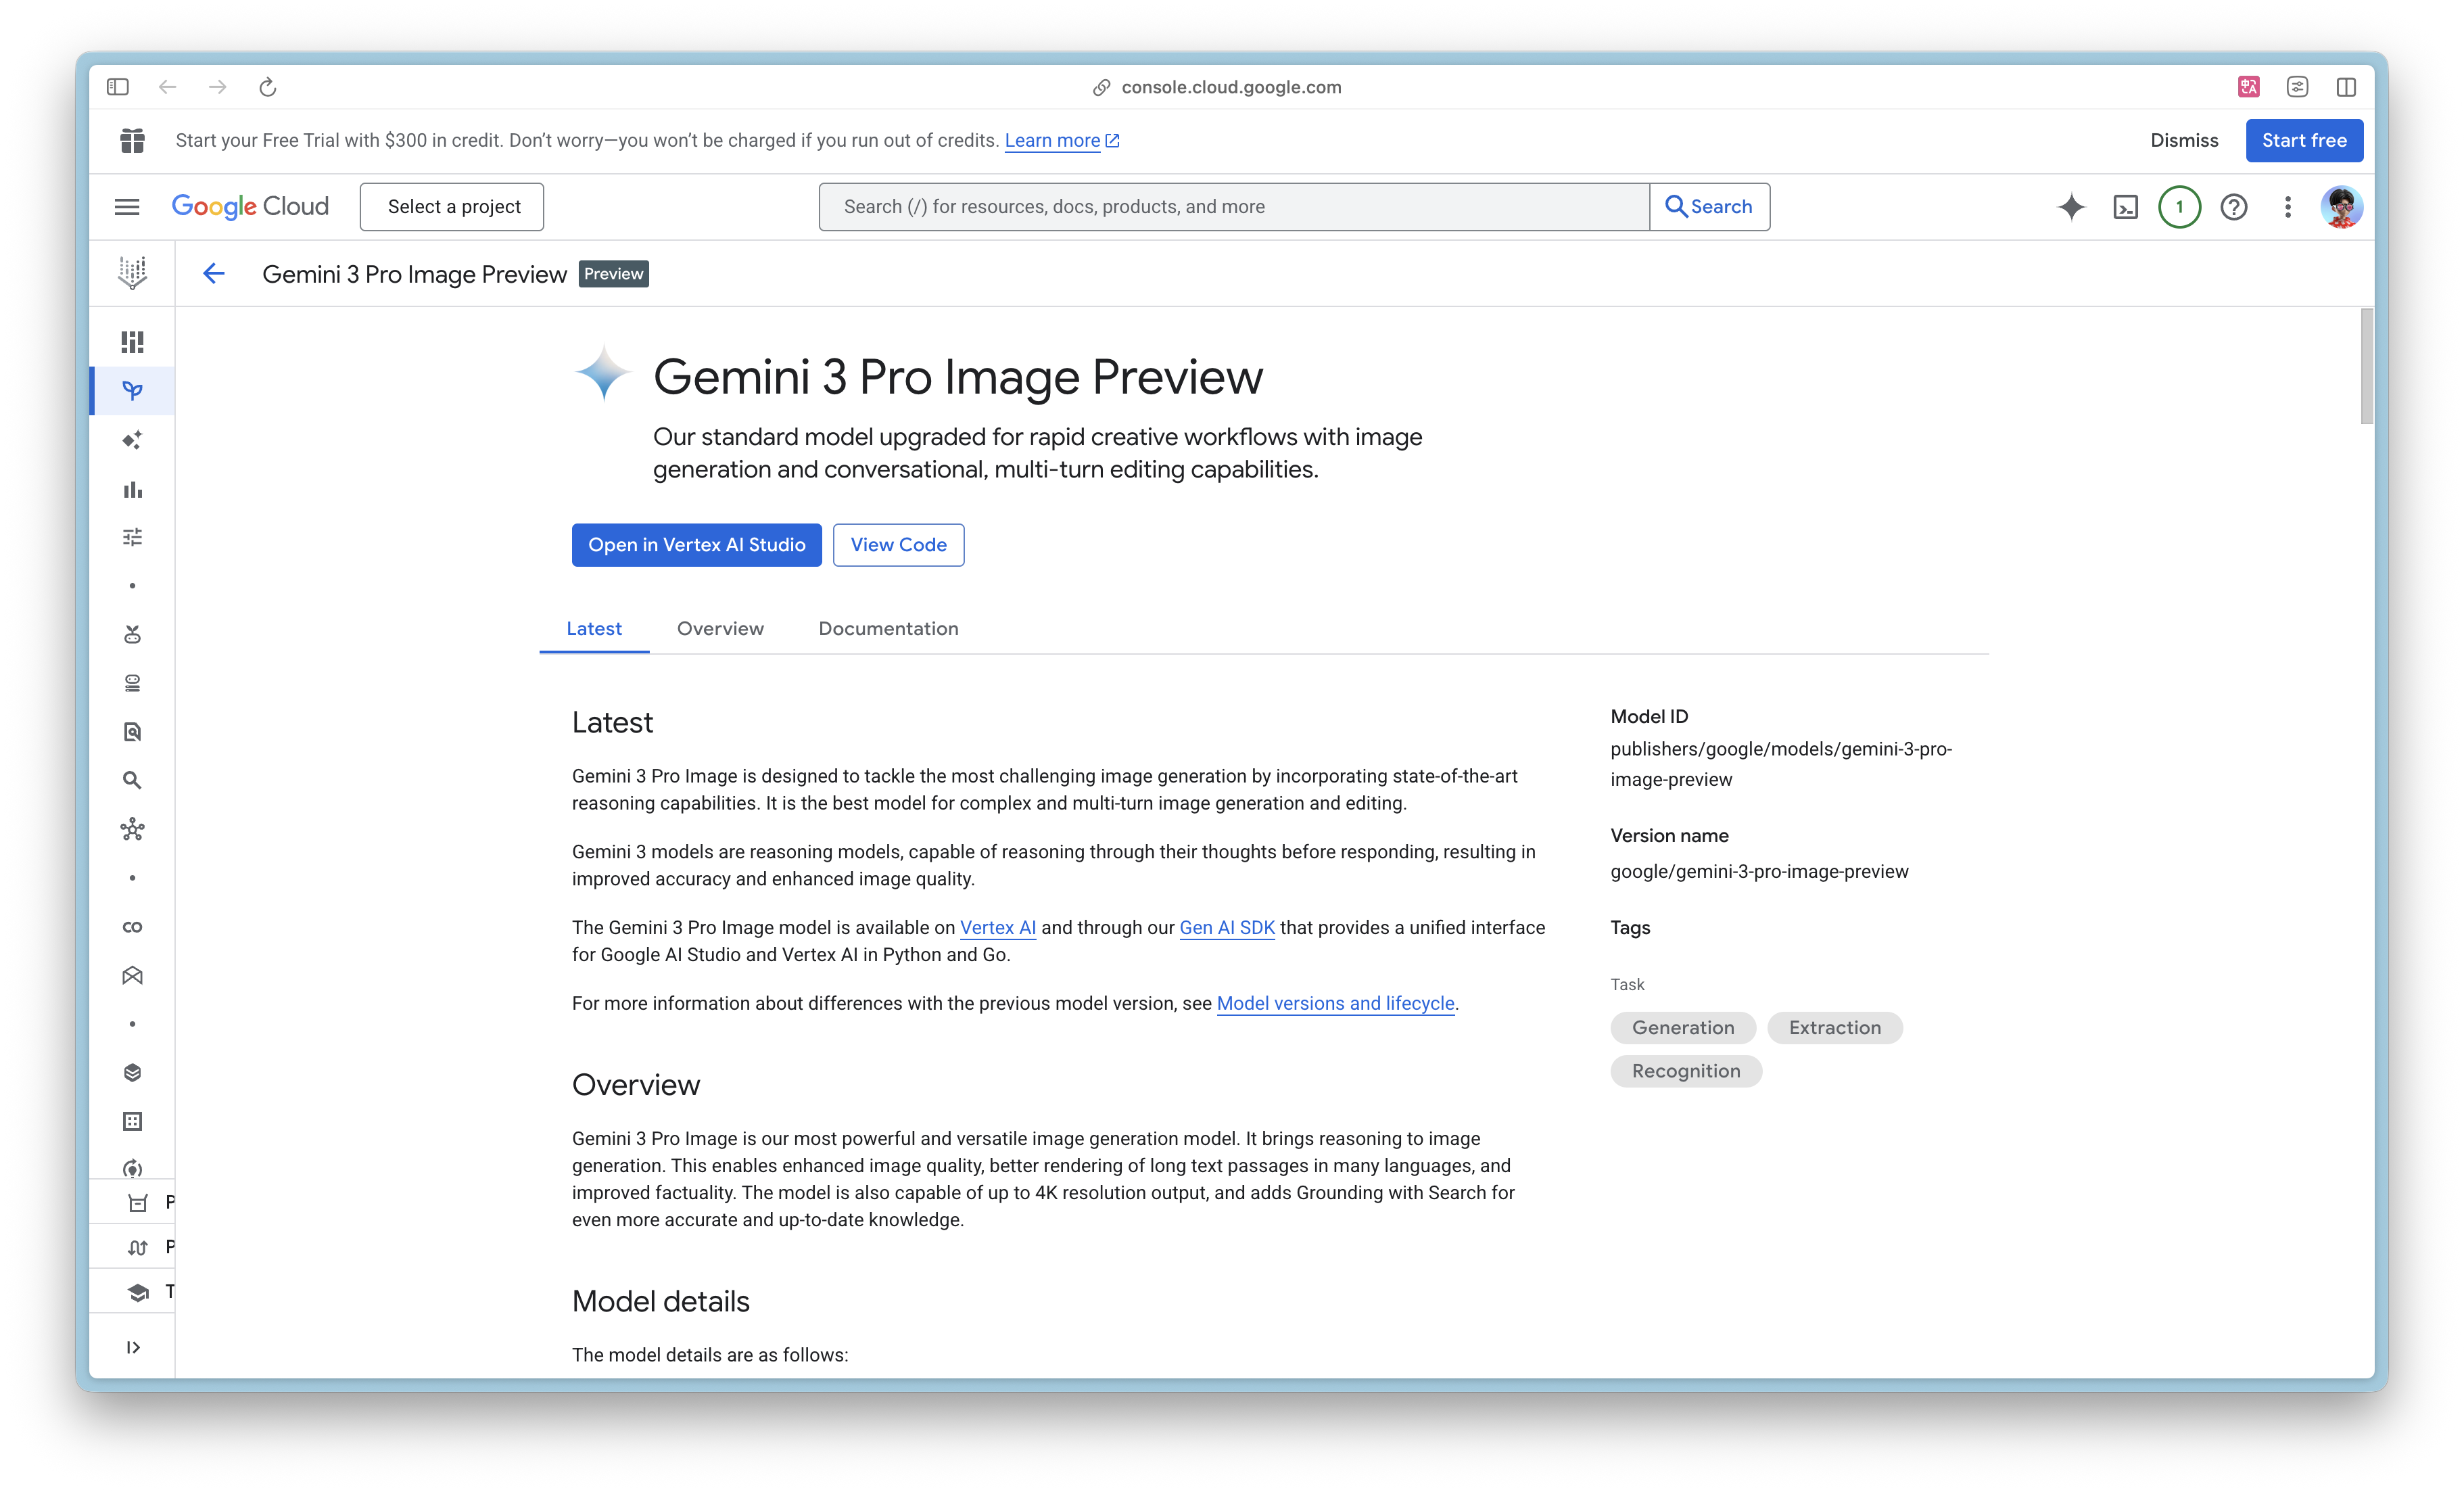Expand the left navigation panel
The height and width of the screenshot is (1492, 2464).
[x=132, y=1347]
